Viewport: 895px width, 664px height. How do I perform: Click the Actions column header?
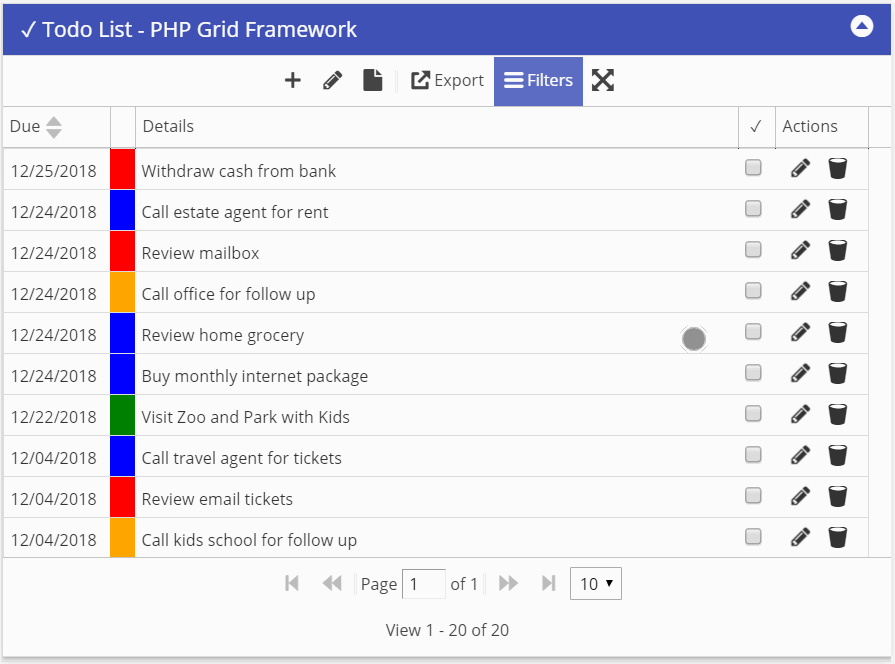[x=809, y=127]
